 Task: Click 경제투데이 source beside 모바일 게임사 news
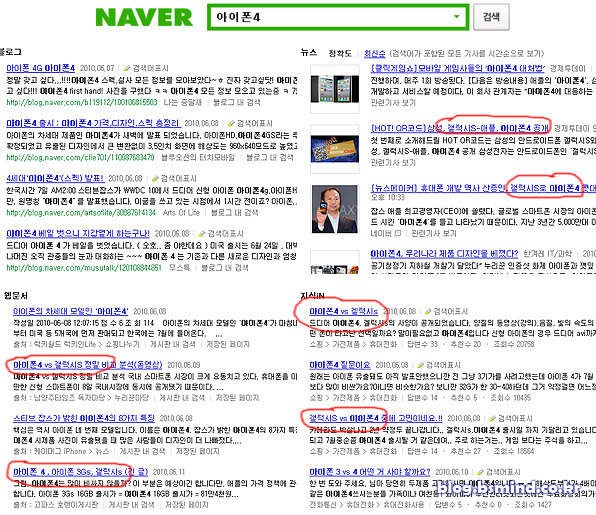(567, 69)
